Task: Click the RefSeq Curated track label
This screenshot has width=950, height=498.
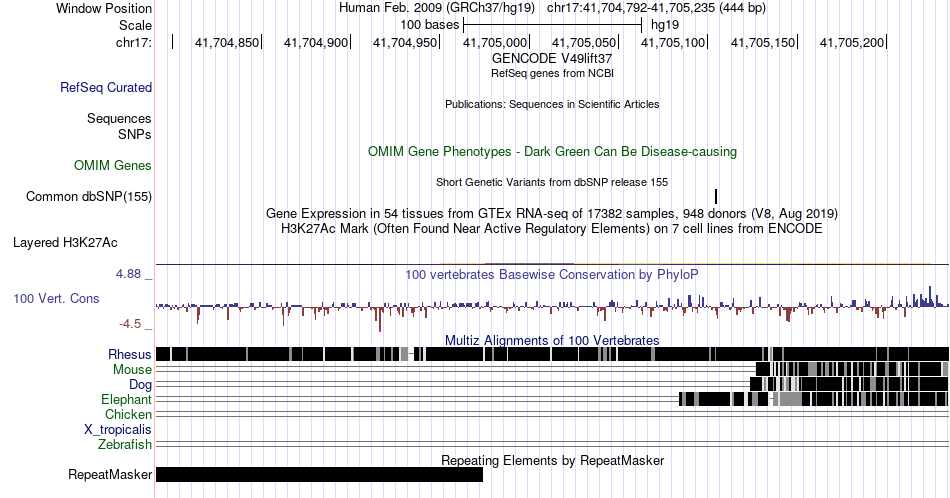Action: (x=106, y=87)
